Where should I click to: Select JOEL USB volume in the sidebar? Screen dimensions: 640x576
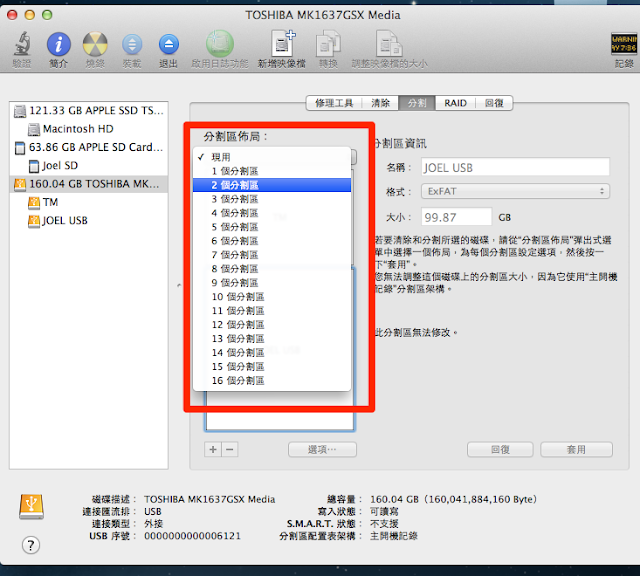[89, 221]
